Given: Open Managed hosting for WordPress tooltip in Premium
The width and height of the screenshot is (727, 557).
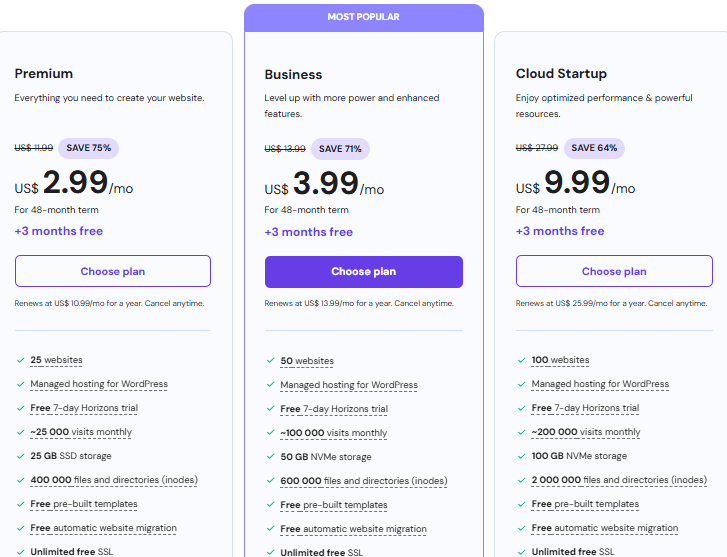Looking at the screenshot, I should click(99, 384).
